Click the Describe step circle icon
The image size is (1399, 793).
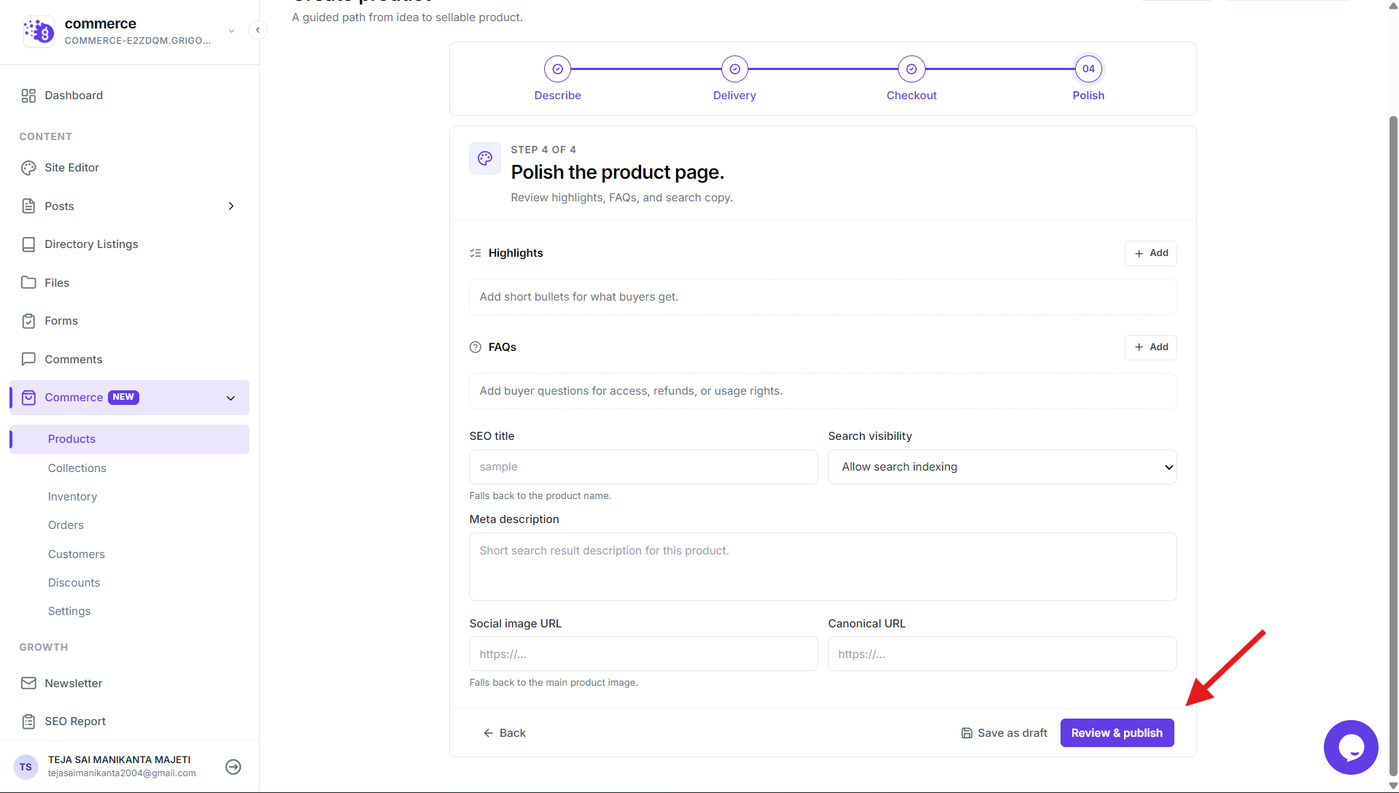click(557, 69)
